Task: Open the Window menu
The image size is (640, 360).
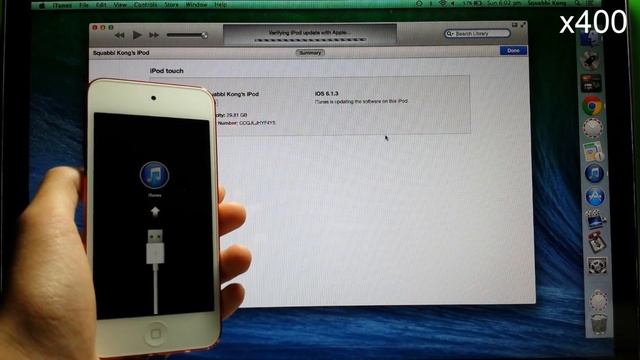Action: (x=196, y=5)
